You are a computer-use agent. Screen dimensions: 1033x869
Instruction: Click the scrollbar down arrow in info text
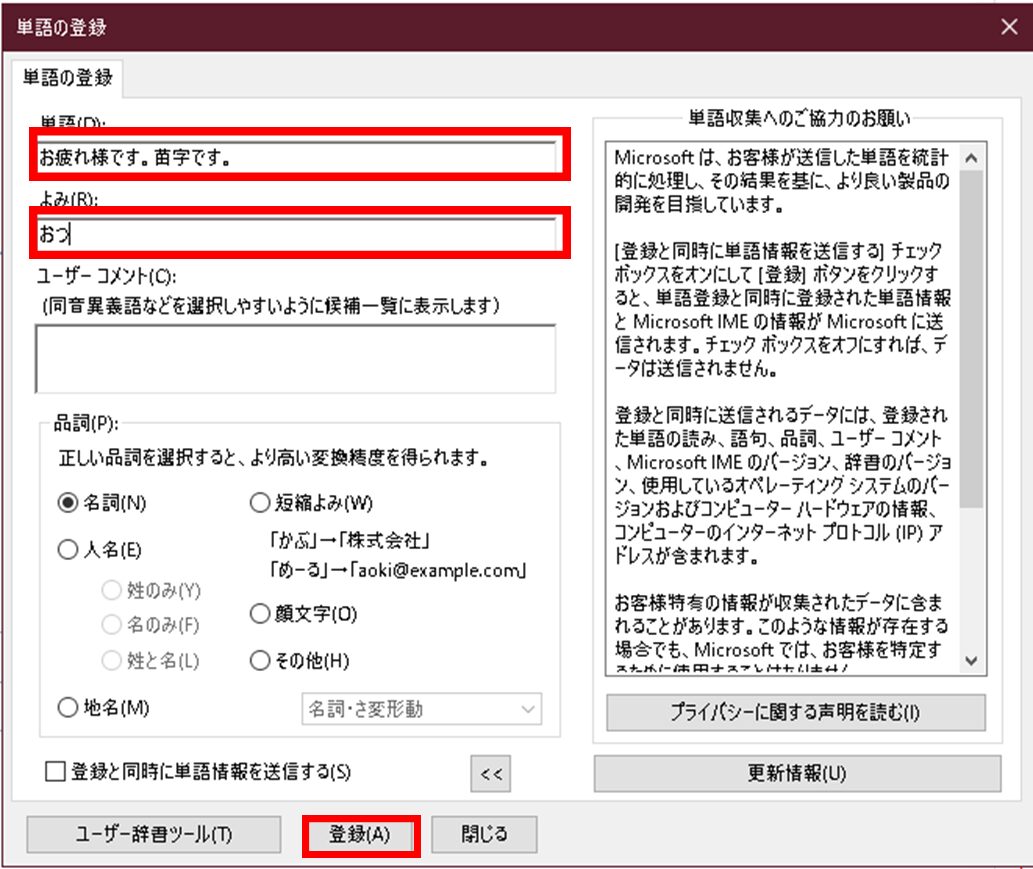pos(971,660)
